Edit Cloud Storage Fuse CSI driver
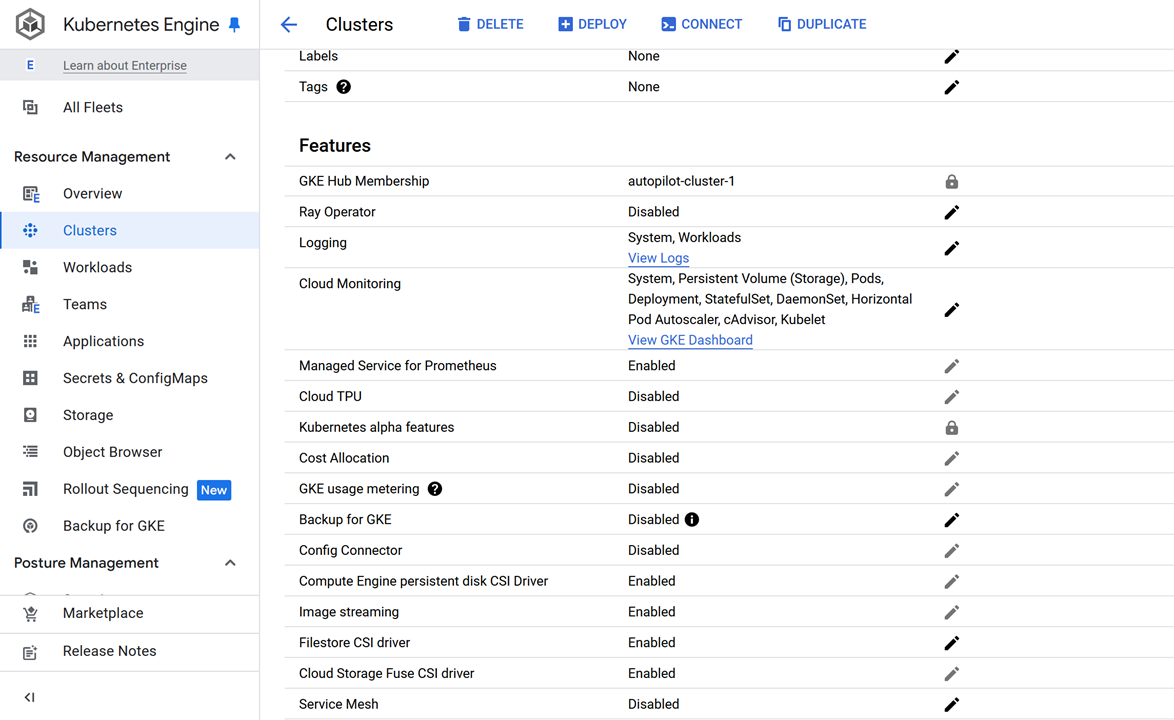This screenshot has width=1174, height=720. tap(952, 674)
